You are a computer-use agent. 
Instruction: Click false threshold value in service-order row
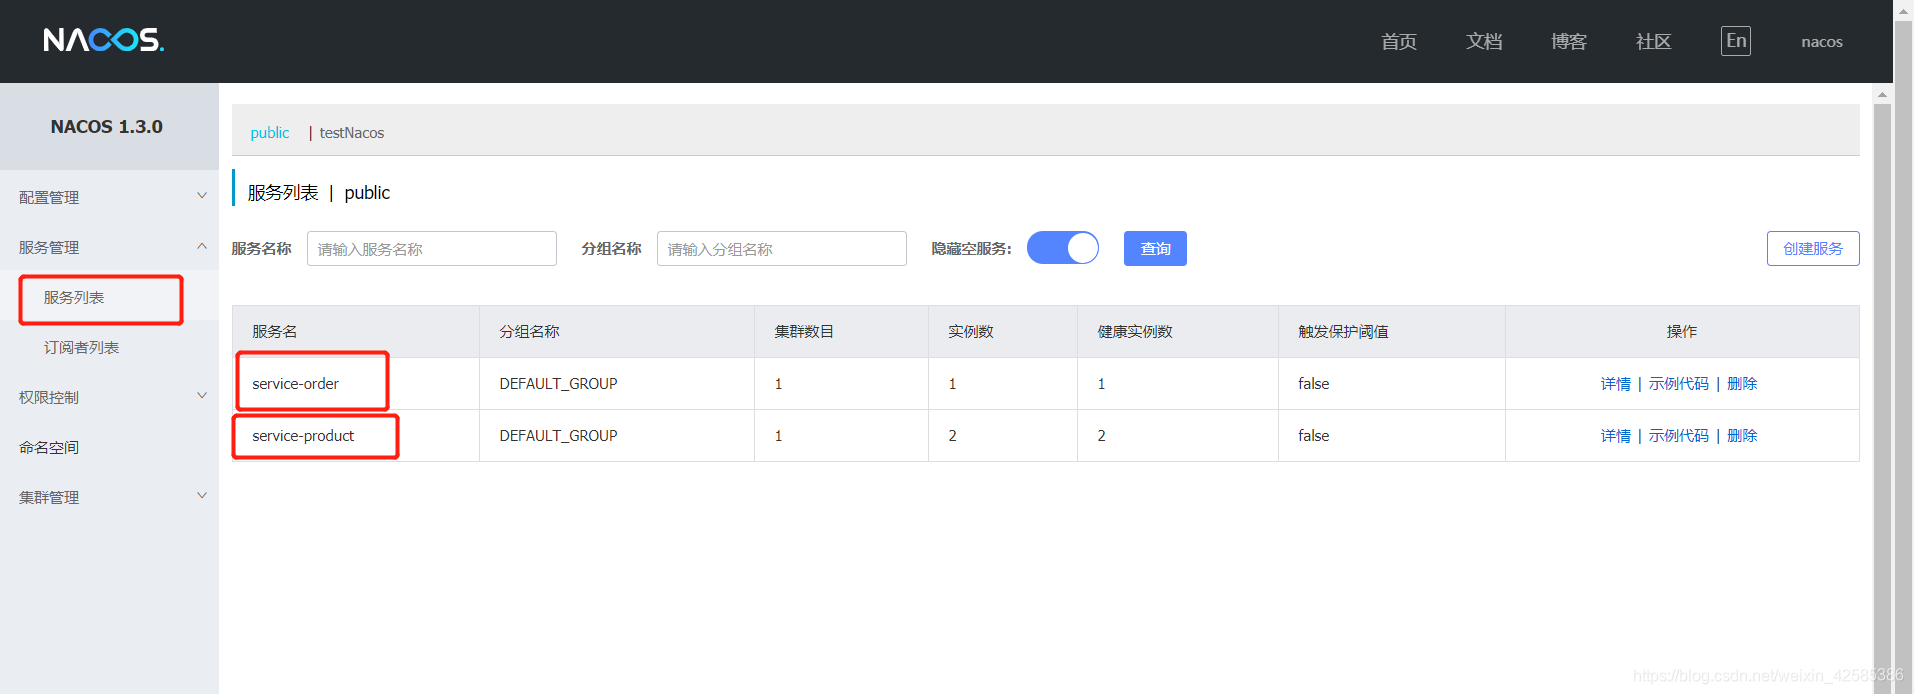pos(1314,384)
